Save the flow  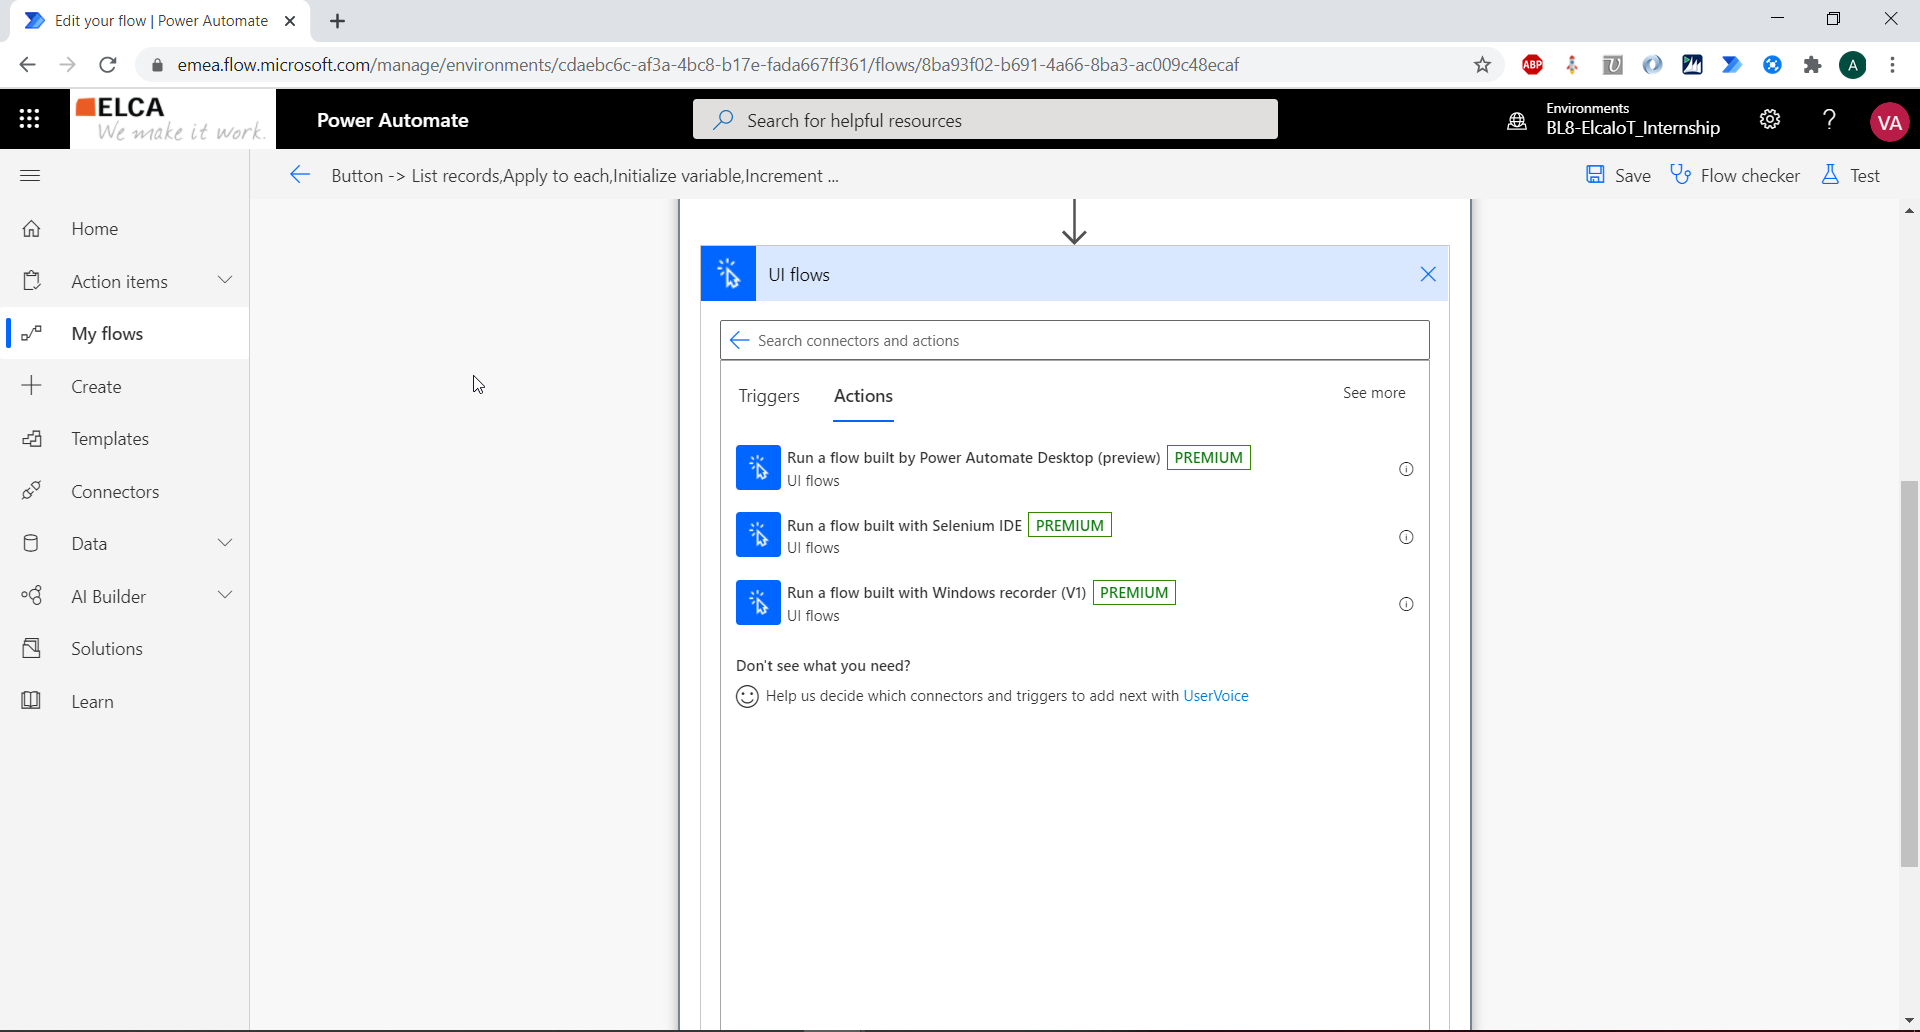tap(1618, 175)
